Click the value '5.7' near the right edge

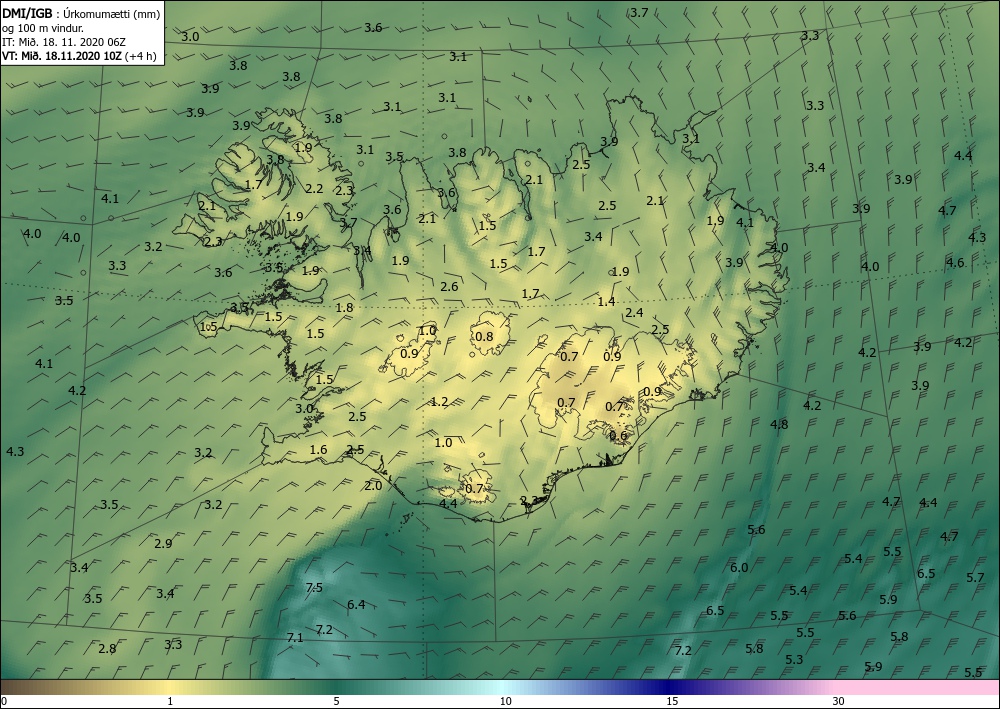click(975, 578)
